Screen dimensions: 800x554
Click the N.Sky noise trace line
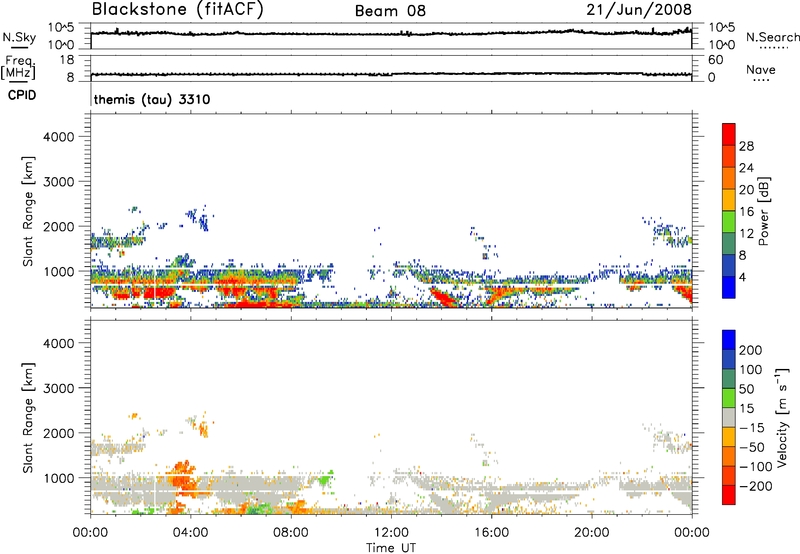pos(391,34)
